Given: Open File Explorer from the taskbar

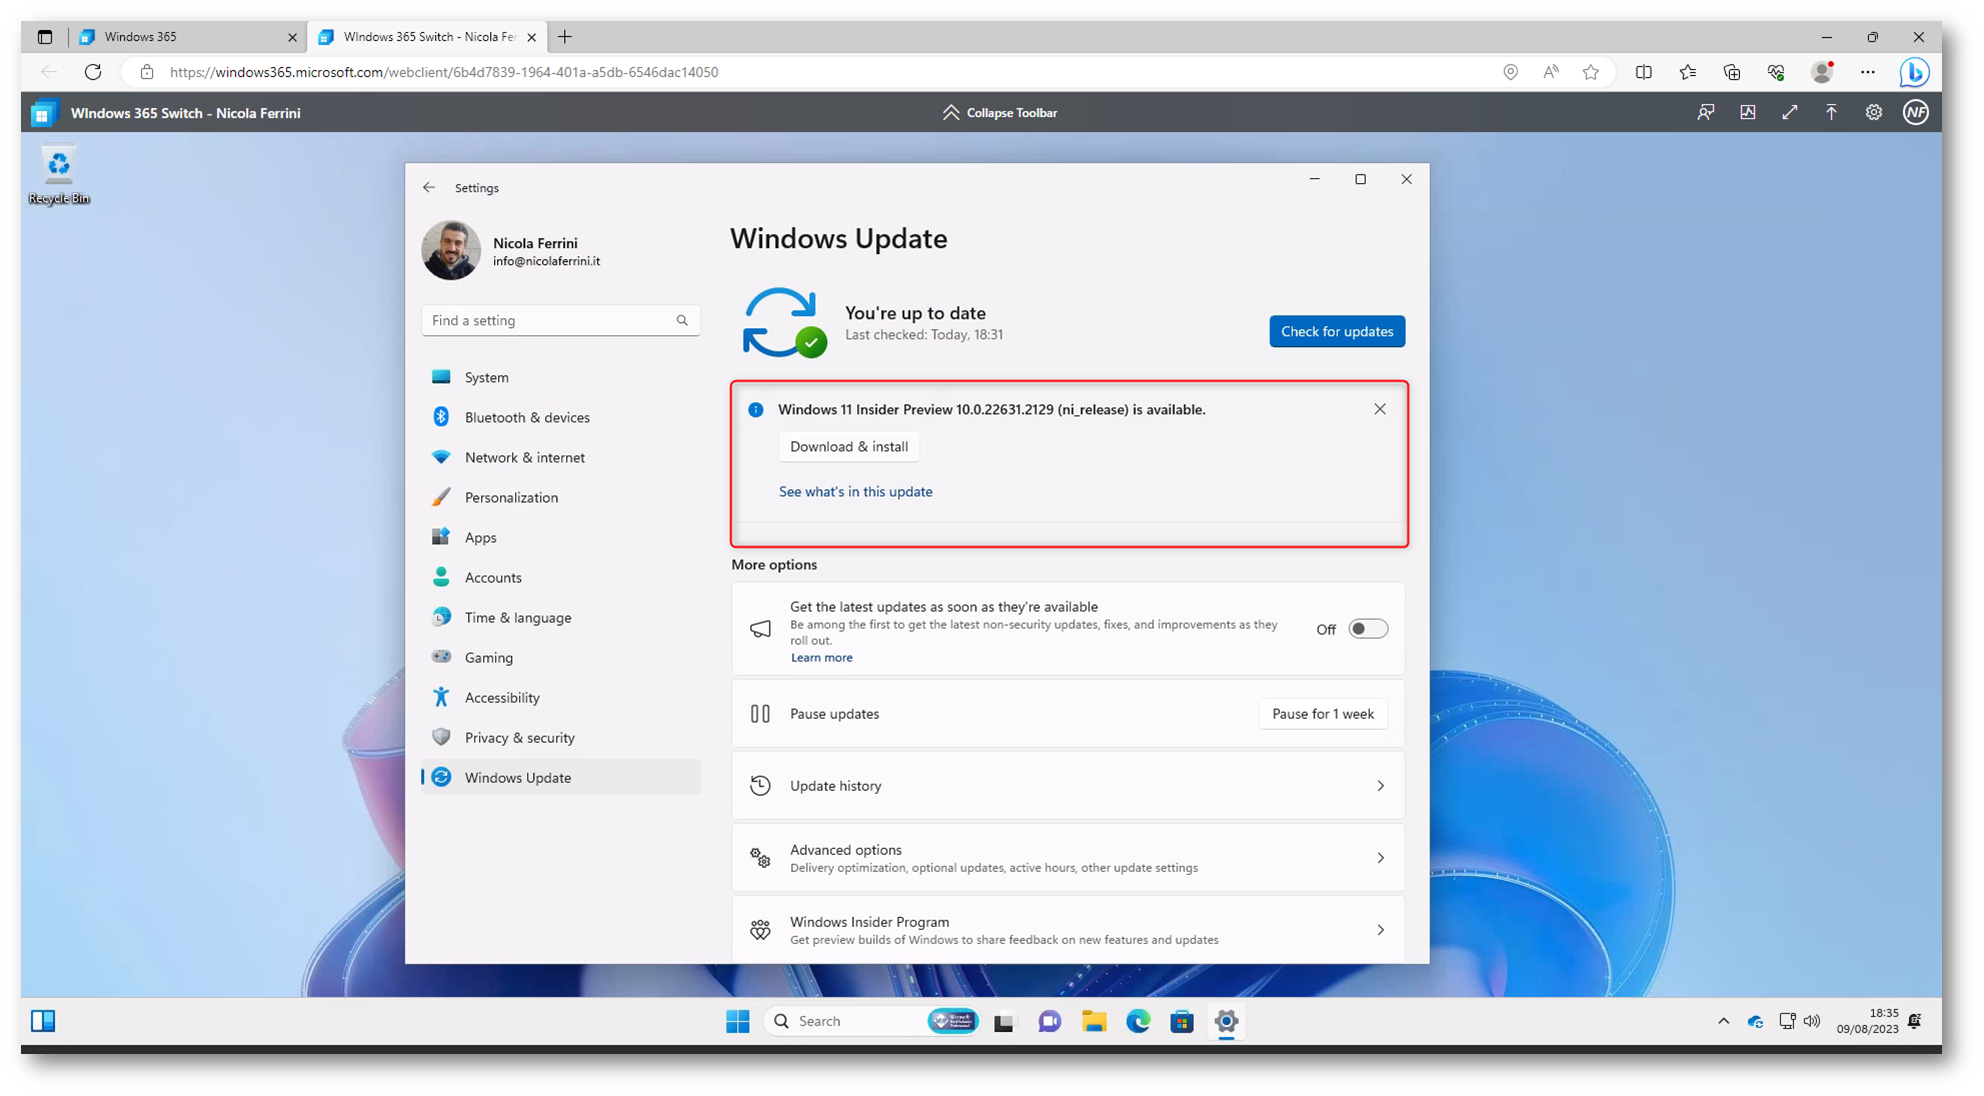Looking at the screenshot, I should click(x=1093, y=1021).
